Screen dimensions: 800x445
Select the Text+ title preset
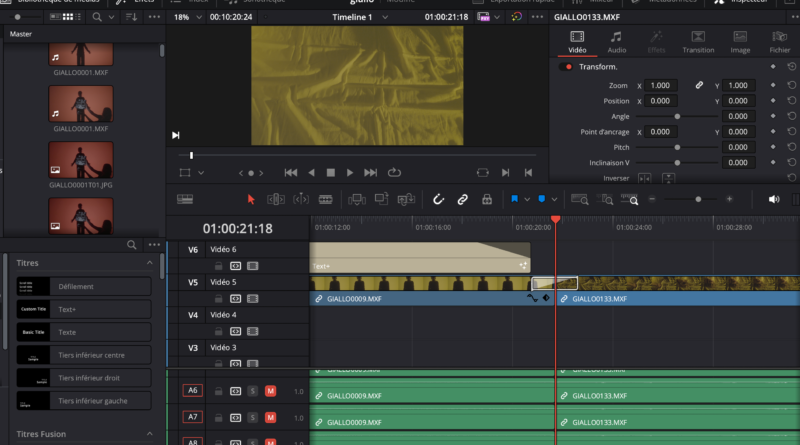tap(84, 309)
